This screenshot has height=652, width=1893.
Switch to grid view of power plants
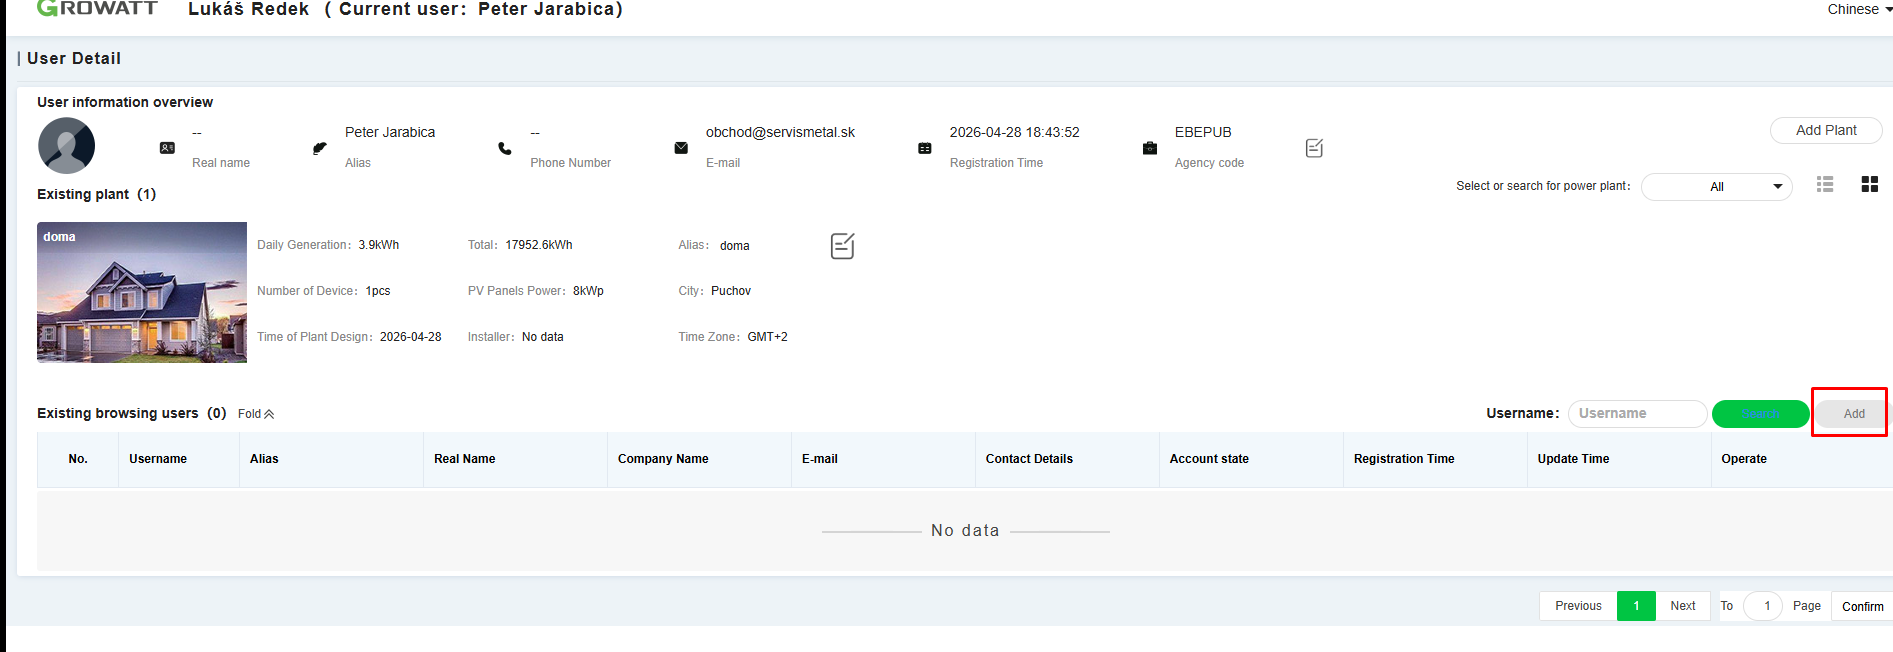point(1869,185)
